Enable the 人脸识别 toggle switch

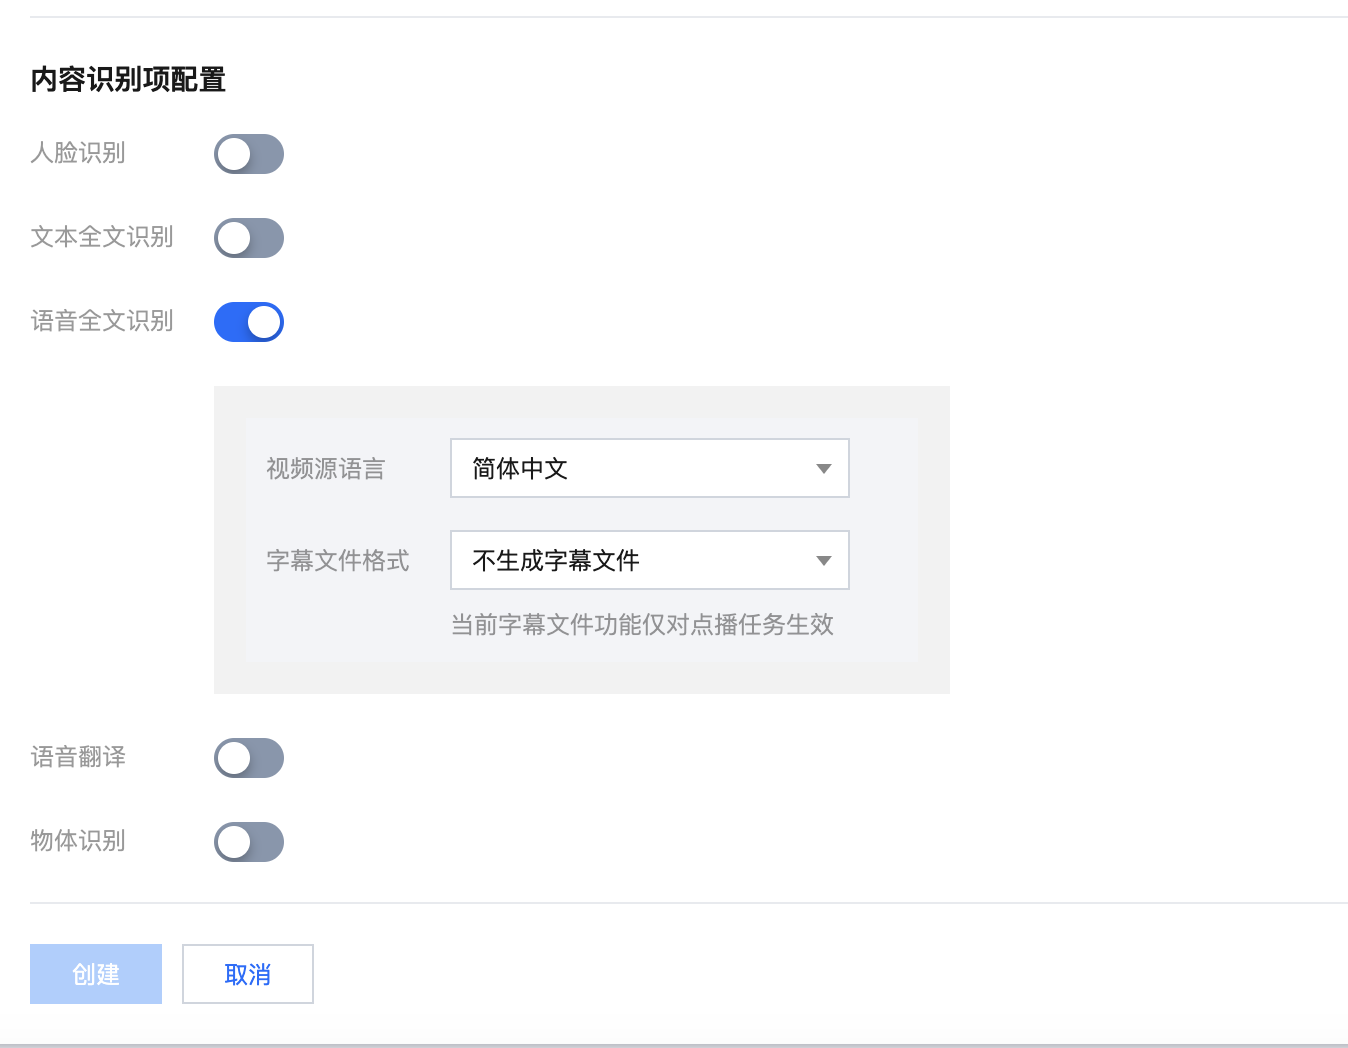tap(249, 154)
